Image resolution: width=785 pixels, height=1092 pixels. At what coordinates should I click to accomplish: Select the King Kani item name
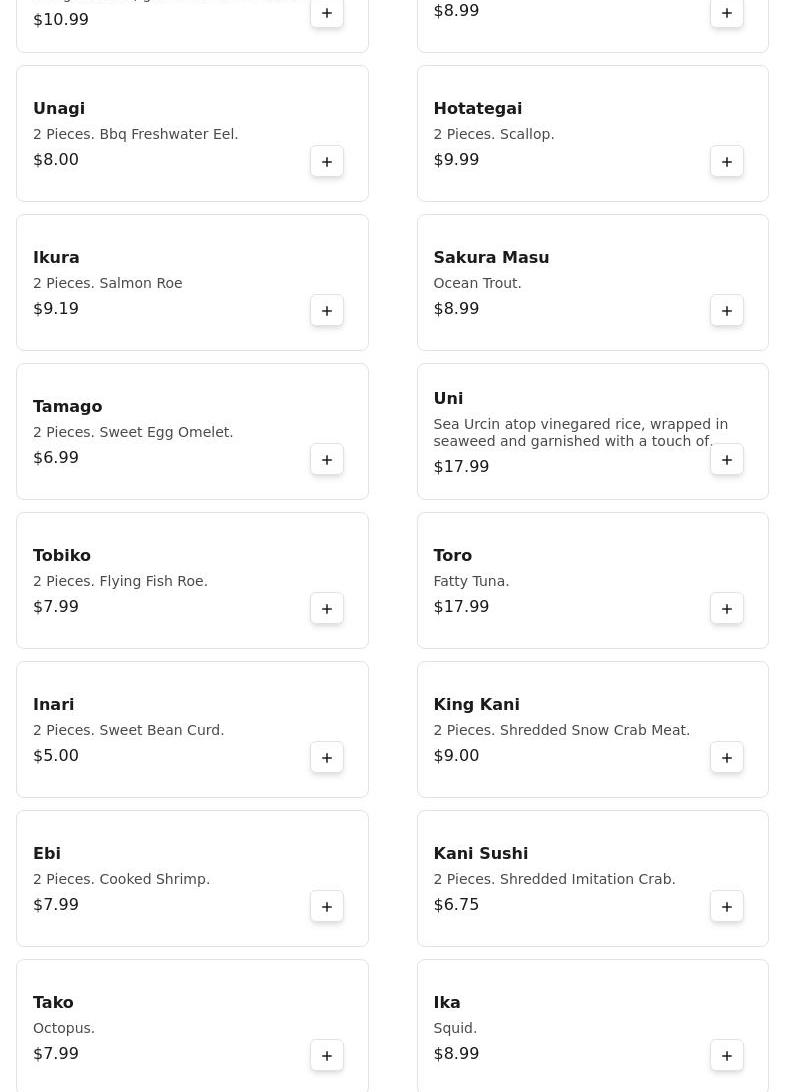(x=476, y=704)
